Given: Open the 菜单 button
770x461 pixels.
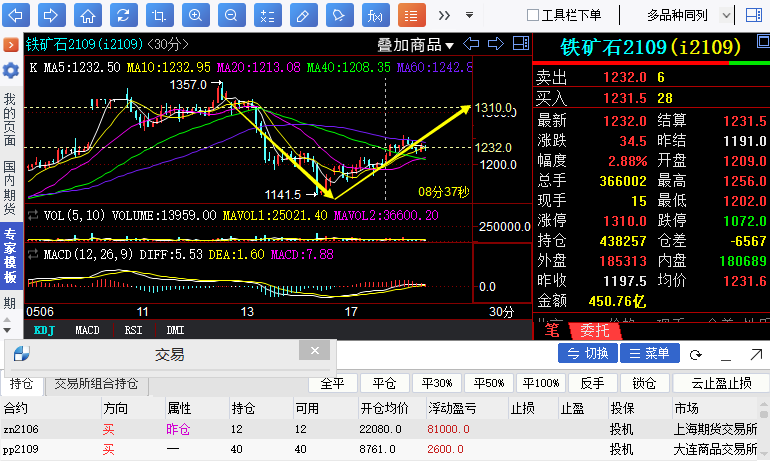Looking at the screenshot, I should coord(650,353).
